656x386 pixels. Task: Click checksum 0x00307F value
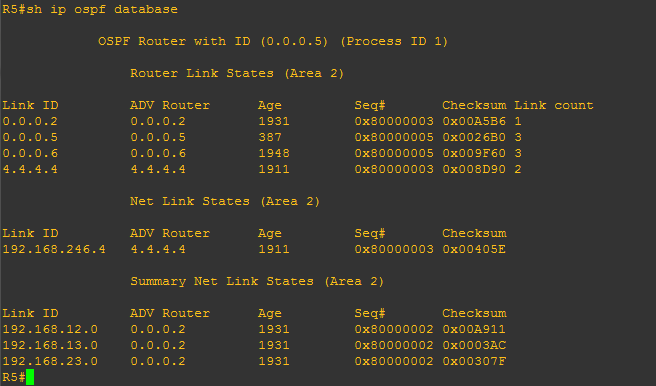[x=474, y=361]
